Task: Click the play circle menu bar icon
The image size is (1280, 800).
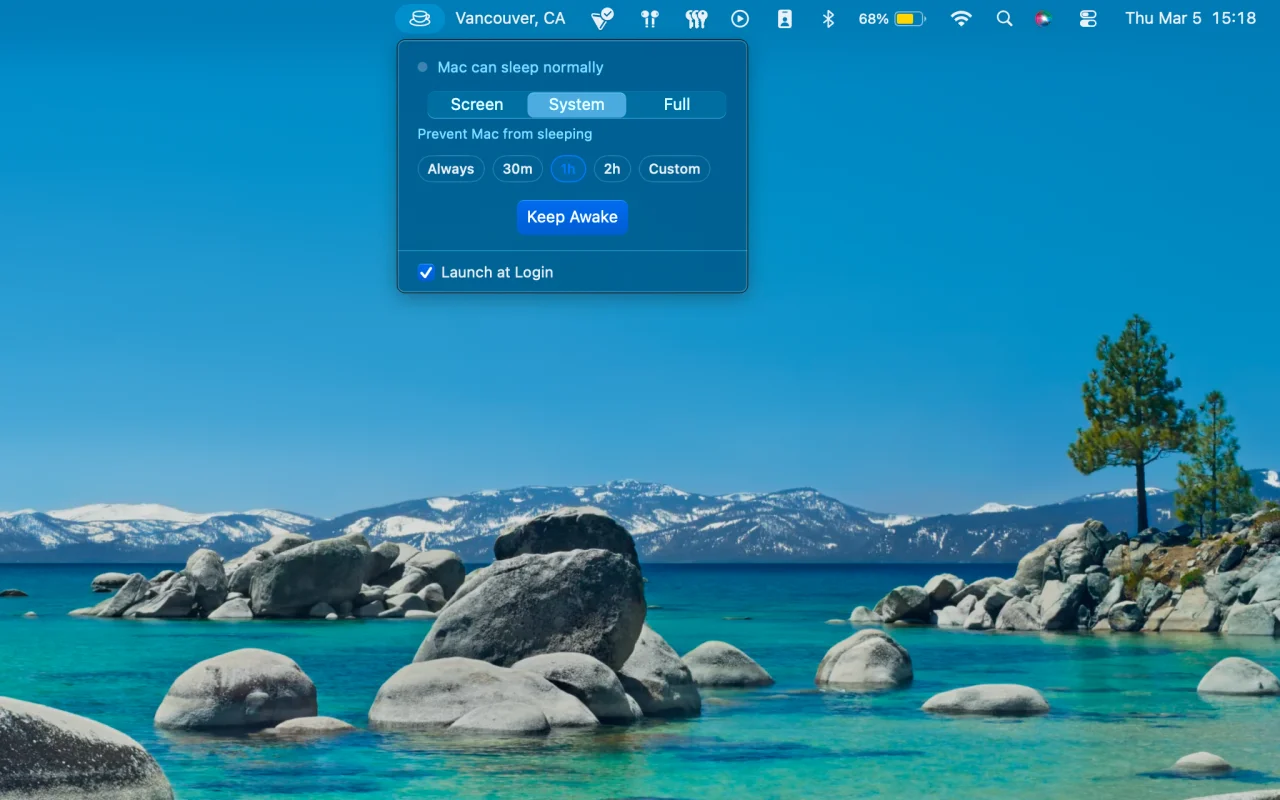Action: (x=740, y=18)
